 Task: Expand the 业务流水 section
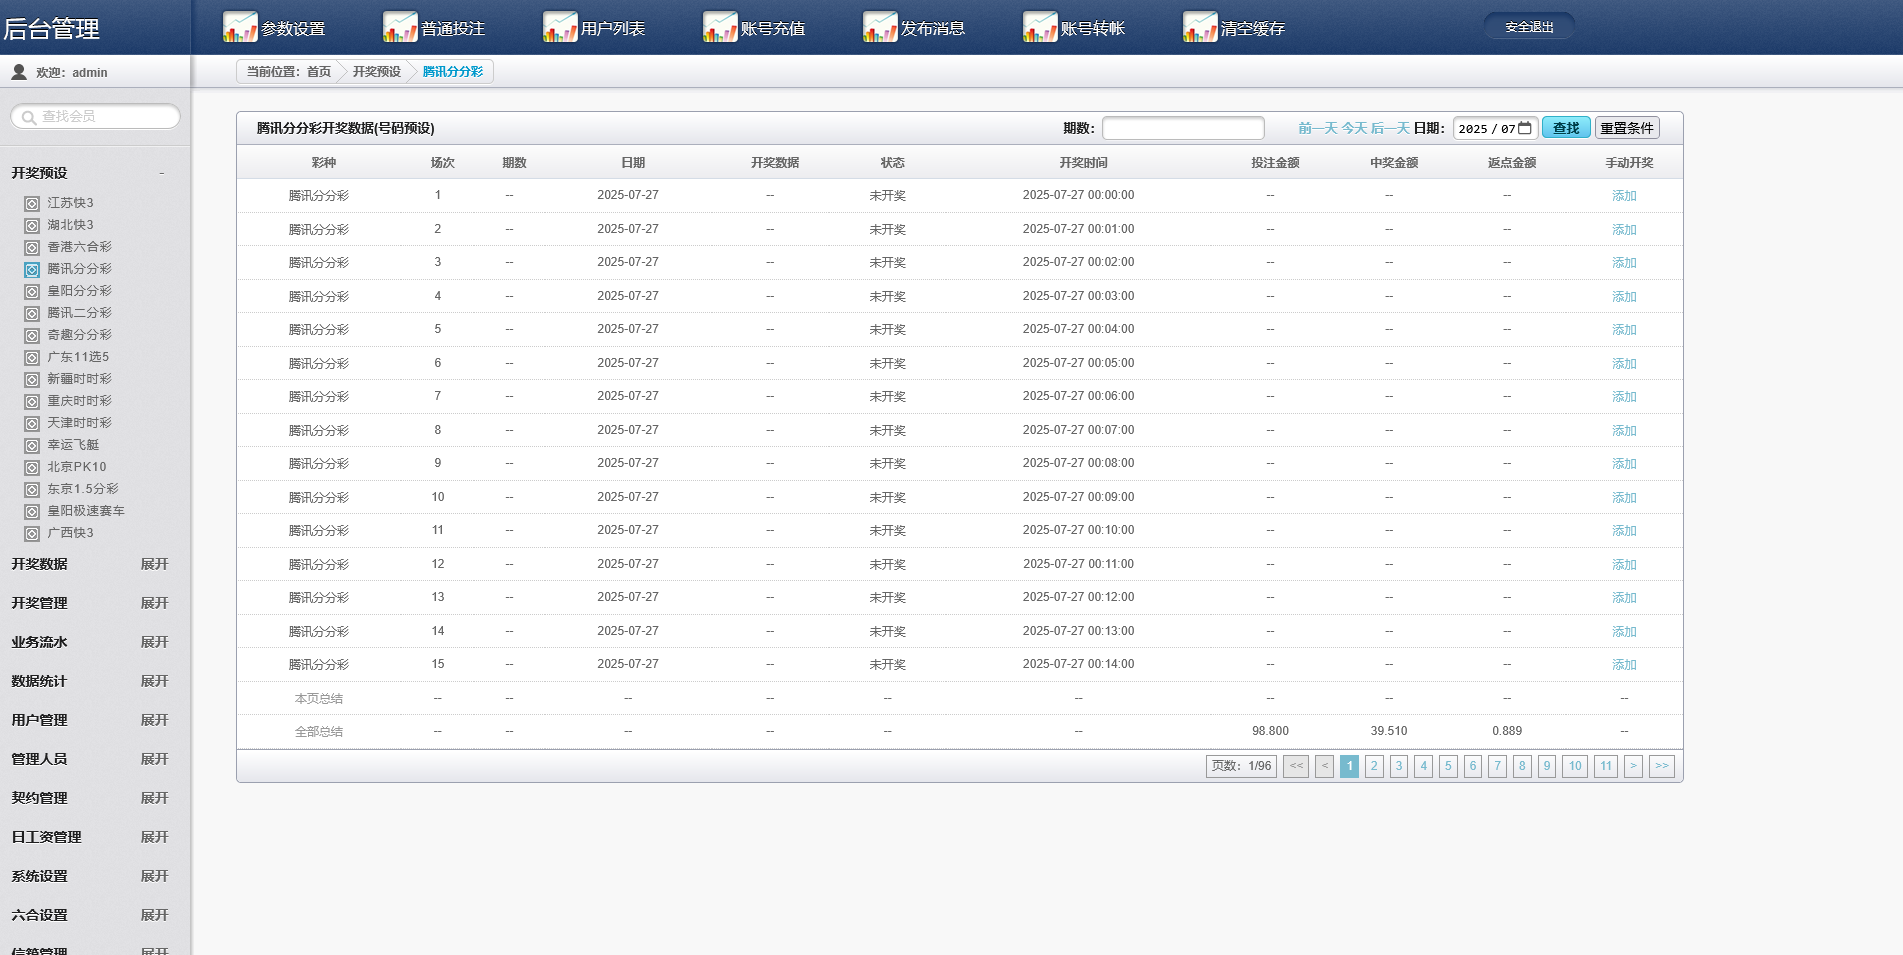pyautogui.click(x=154, y=642)
